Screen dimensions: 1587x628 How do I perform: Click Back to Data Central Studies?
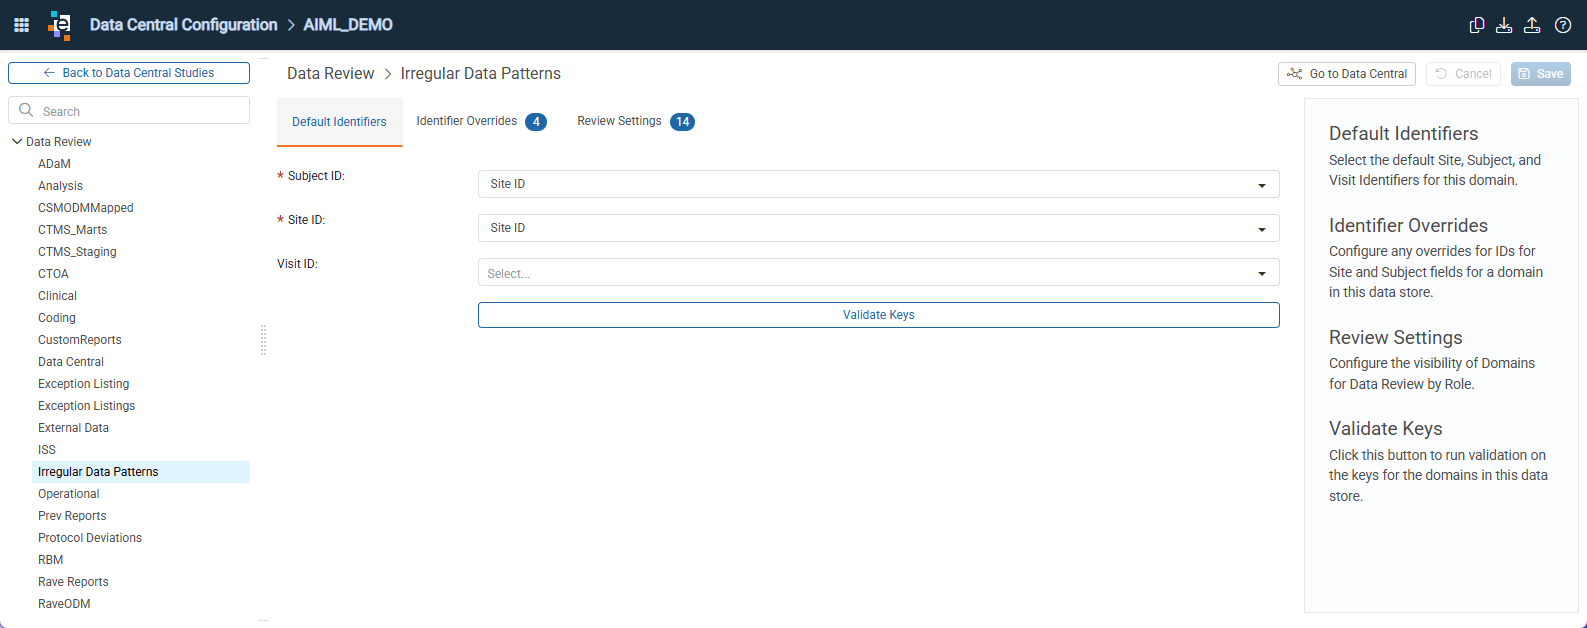[129, 73]
